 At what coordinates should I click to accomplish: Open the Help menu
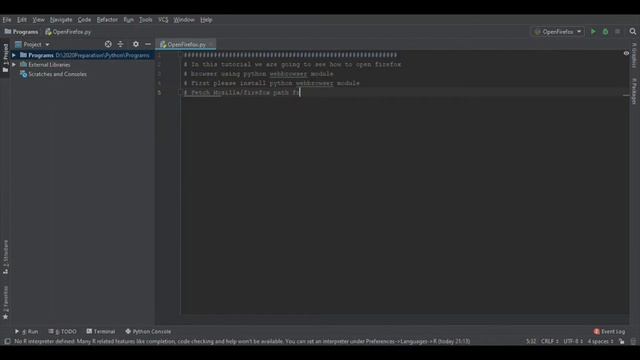(206, 20)
